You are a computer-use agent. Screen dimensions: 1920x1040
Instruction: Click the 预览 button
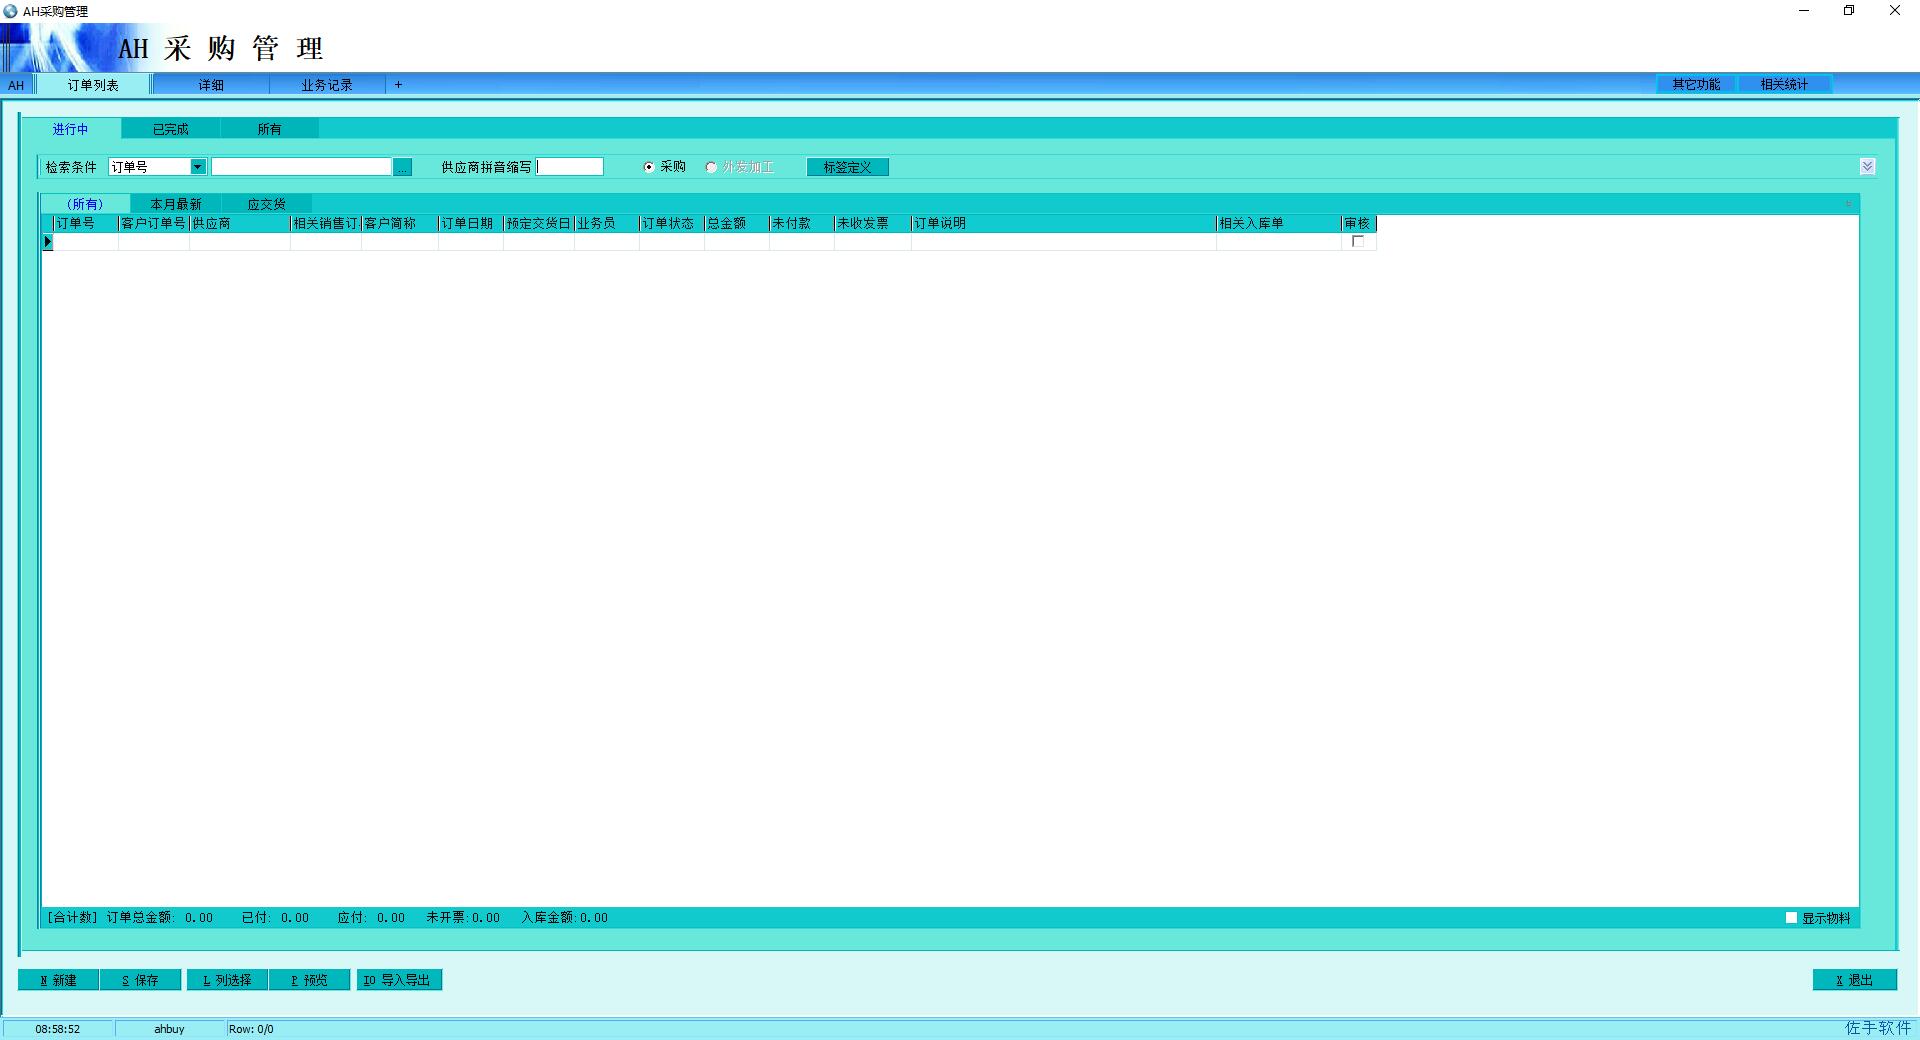click(x=309, y=980)
